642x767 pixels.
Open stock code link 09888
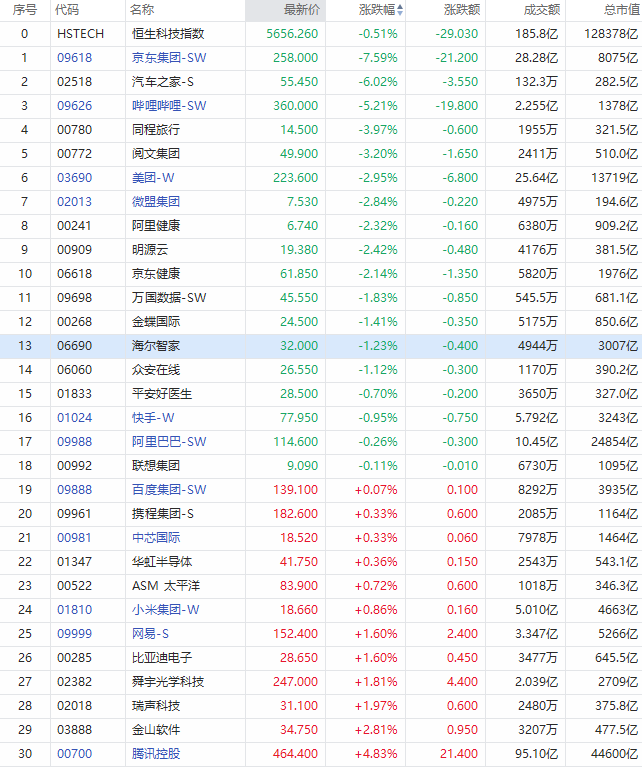[x=74, y=490]
